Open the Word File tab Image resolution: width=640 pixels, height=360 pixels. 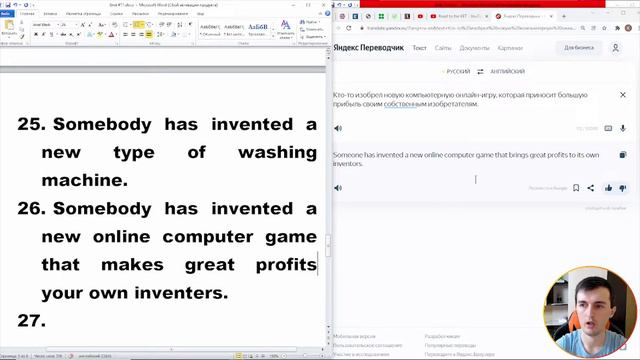coord(7,13)
